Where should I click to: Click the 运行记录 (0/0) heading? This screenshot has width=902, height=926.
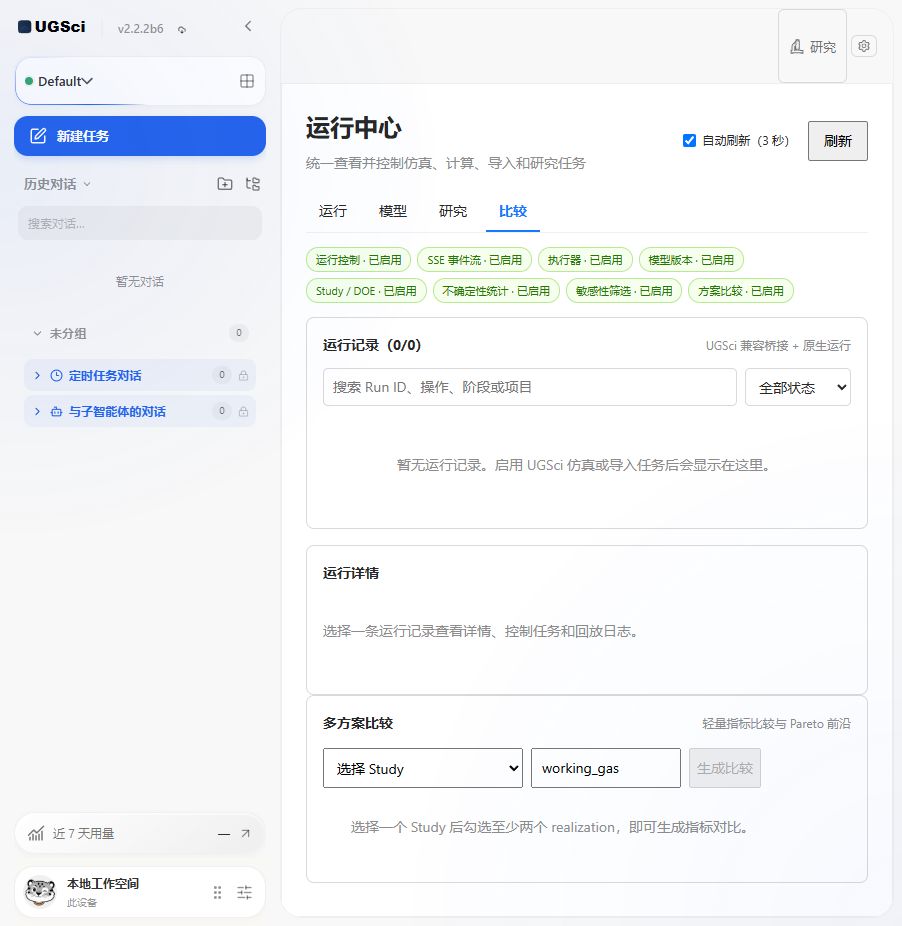[372, 345]
